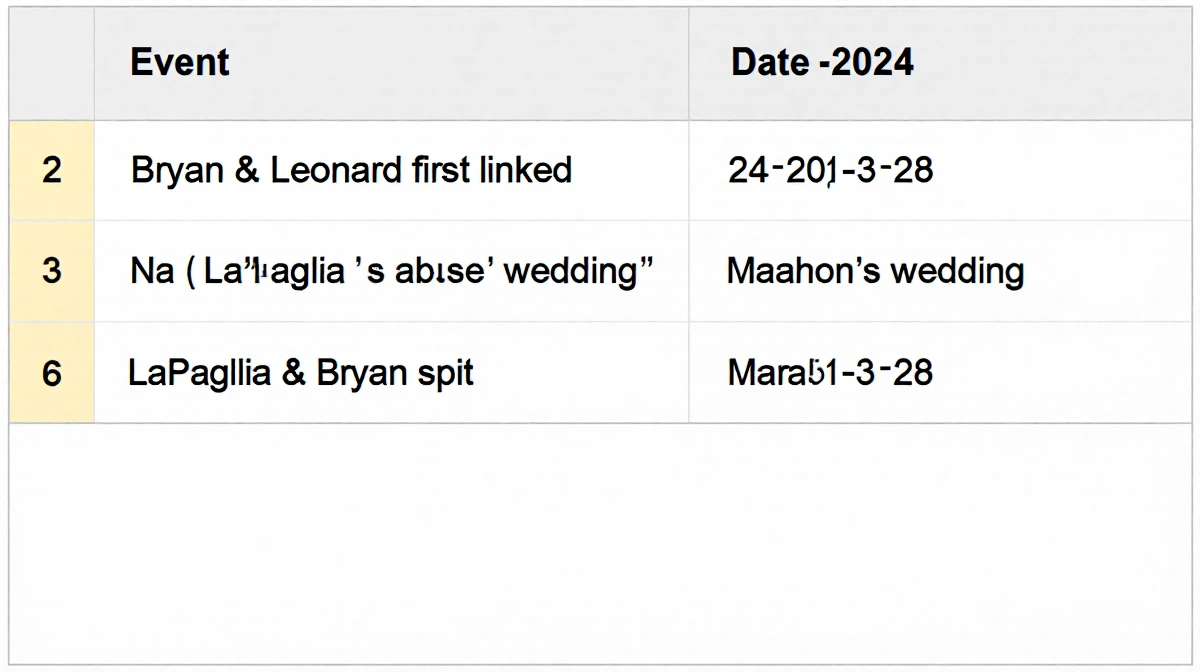1200x672 pixels.
Task: Select row header number 2
Action: pos(52,170)
